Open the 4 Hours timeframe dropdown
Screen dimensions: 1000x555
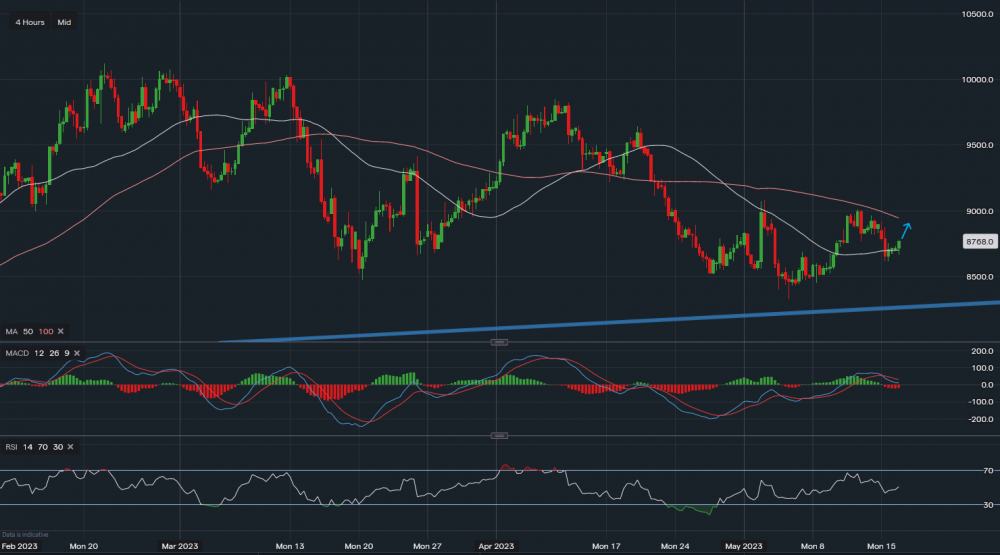tap(30, 21)
